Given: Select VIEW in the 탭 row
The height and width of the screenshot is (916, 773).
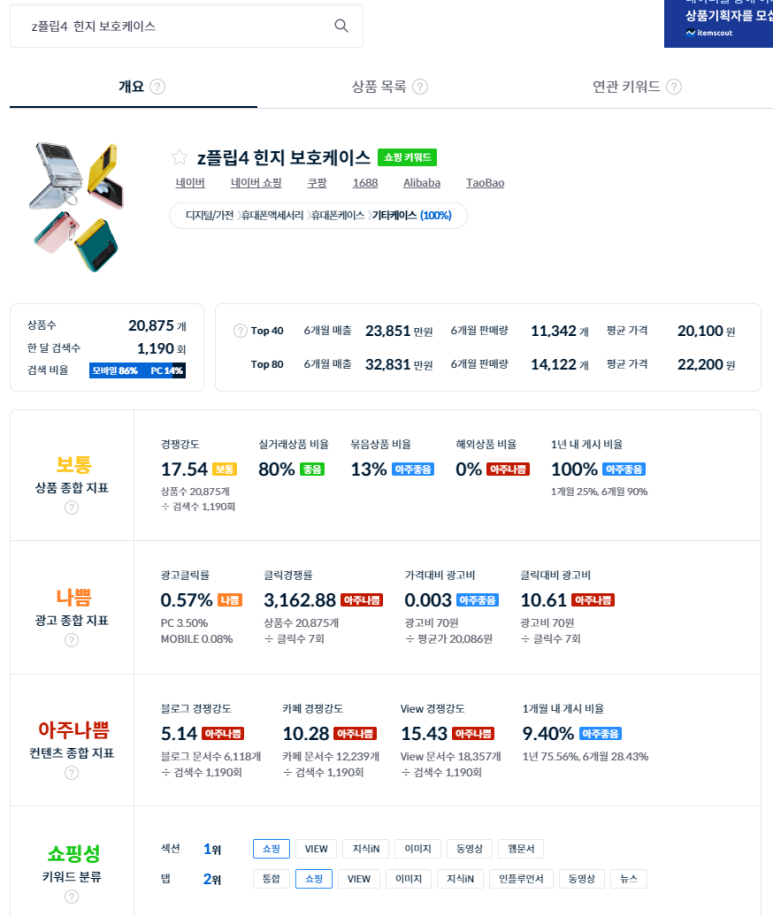Looking at the screenshot, I should (x=359, y=879).
